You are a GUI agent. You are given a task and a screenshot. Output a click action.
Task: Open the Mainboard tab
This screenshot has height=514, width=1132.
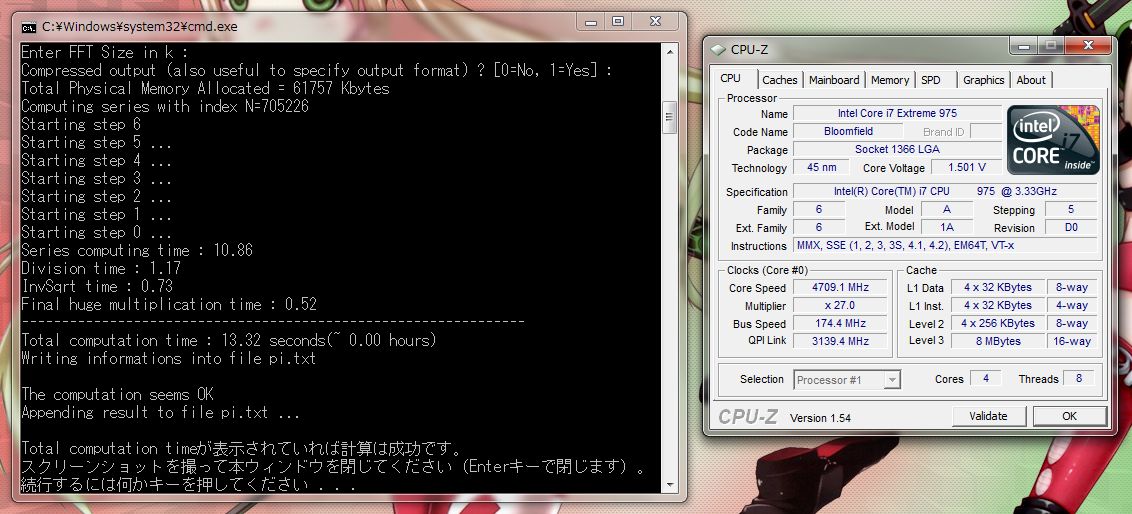(x=834, y=80)
